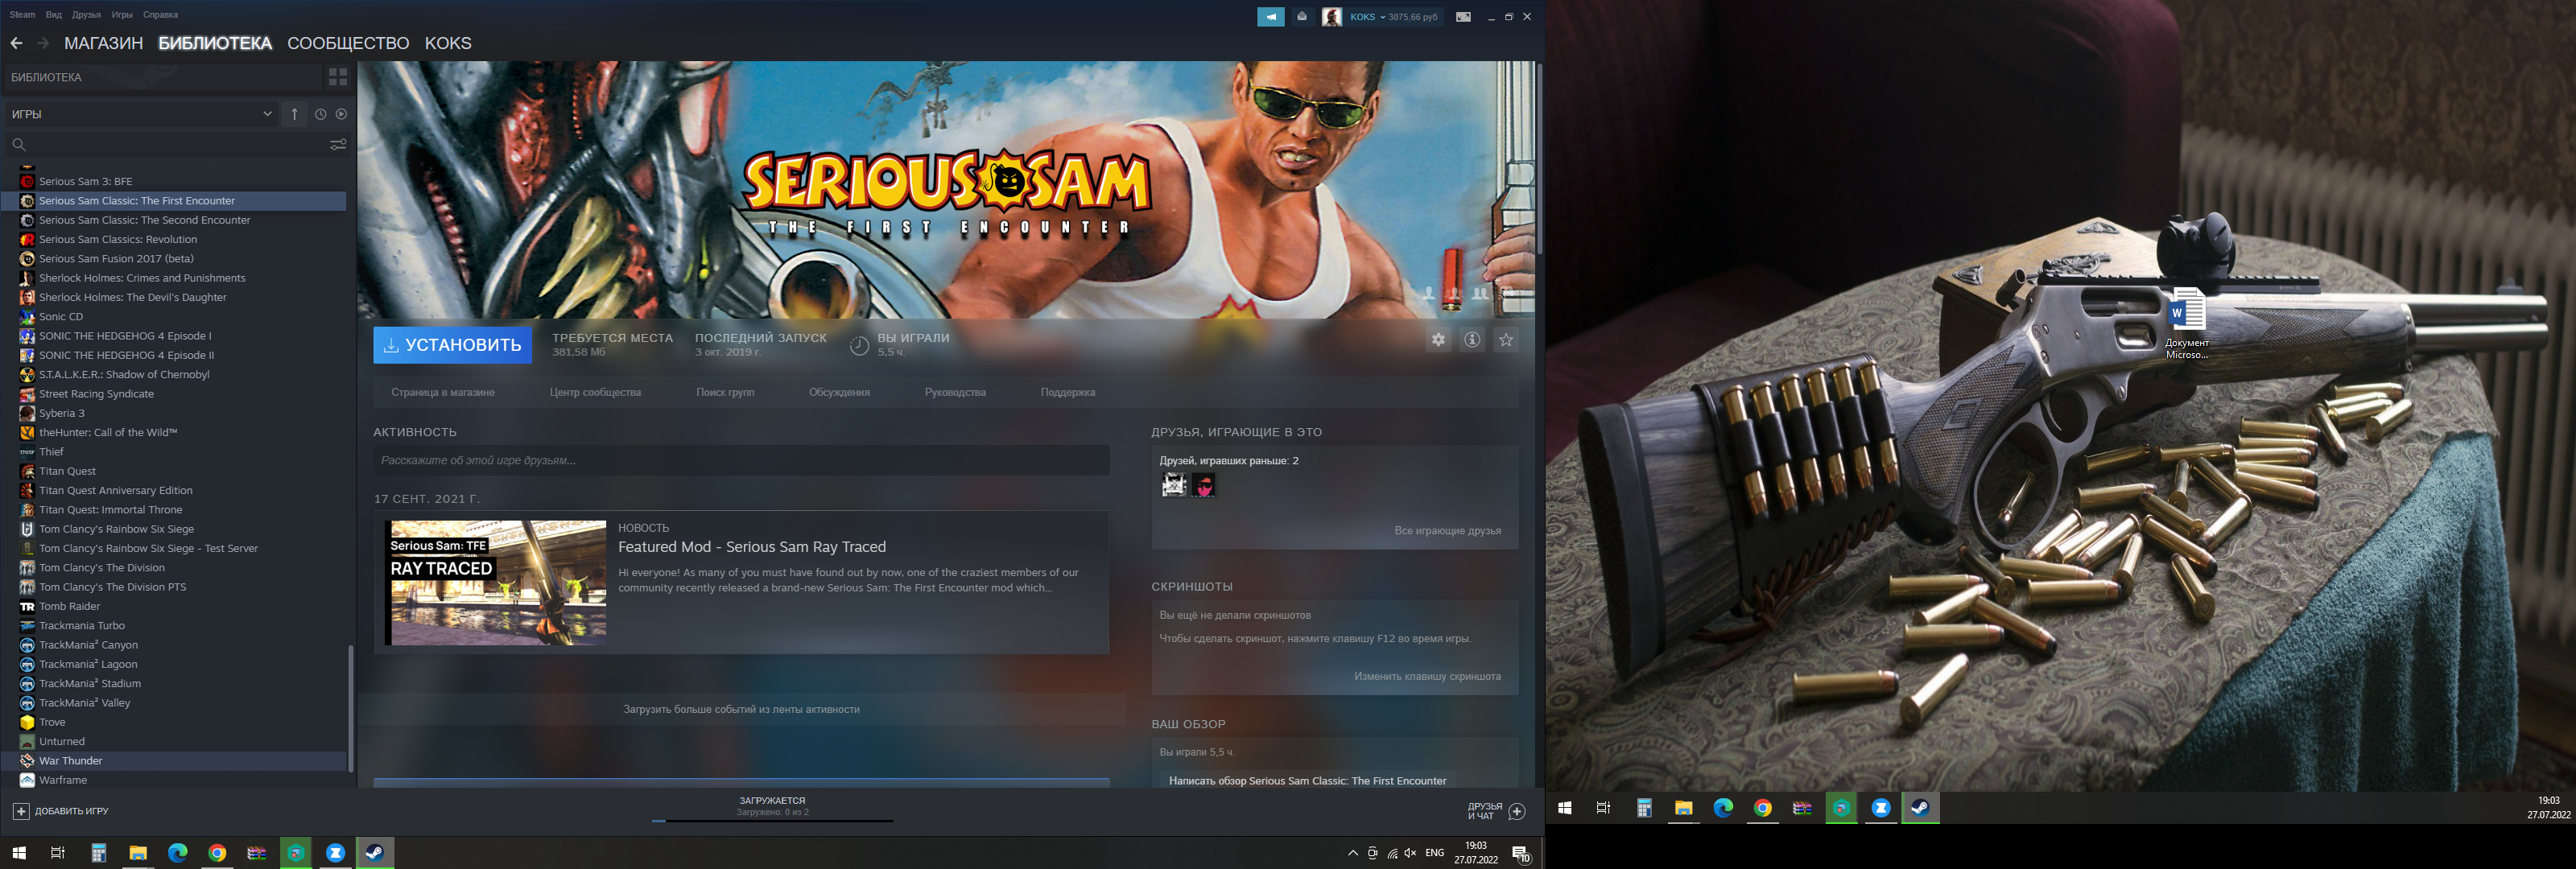Click ДОБАВИТЬ ИГРУ add game button
The image size is (2576, 869).
point(61,812)
